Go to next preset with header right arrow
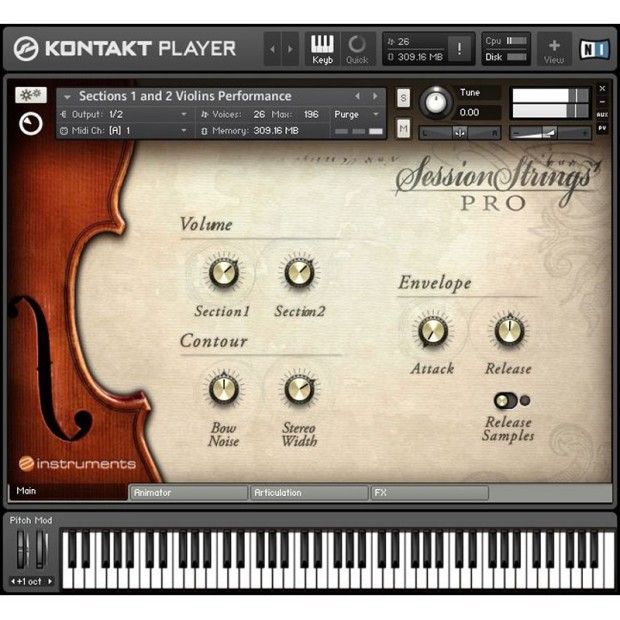This screenshot has height=620, width=620. click(290, 49)
